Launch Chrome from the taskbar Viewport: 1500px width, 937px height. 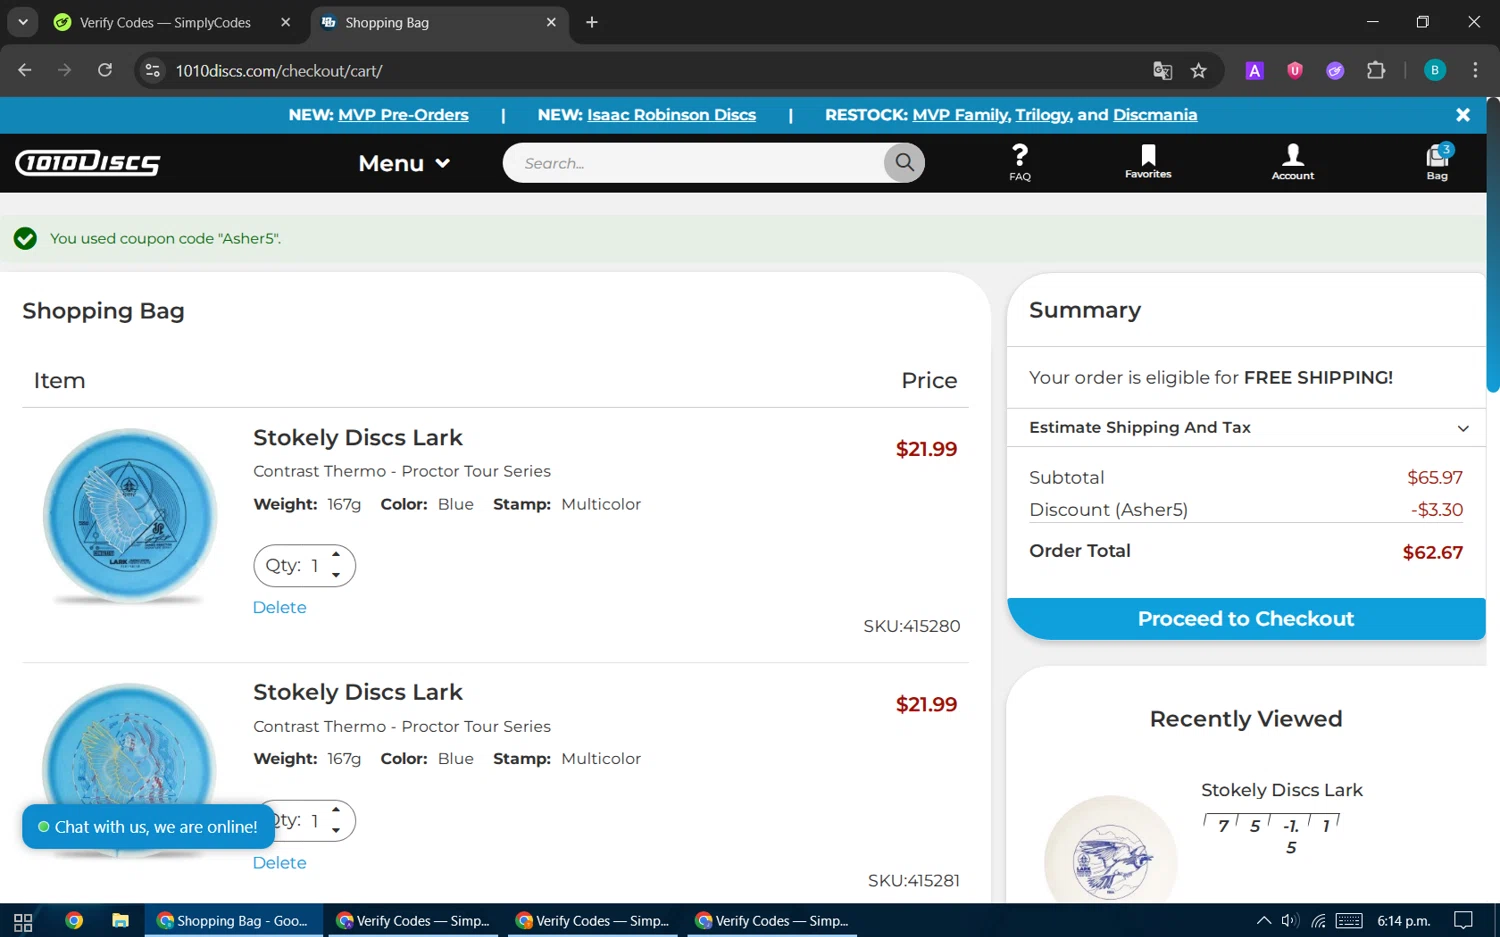pos(74,921)
